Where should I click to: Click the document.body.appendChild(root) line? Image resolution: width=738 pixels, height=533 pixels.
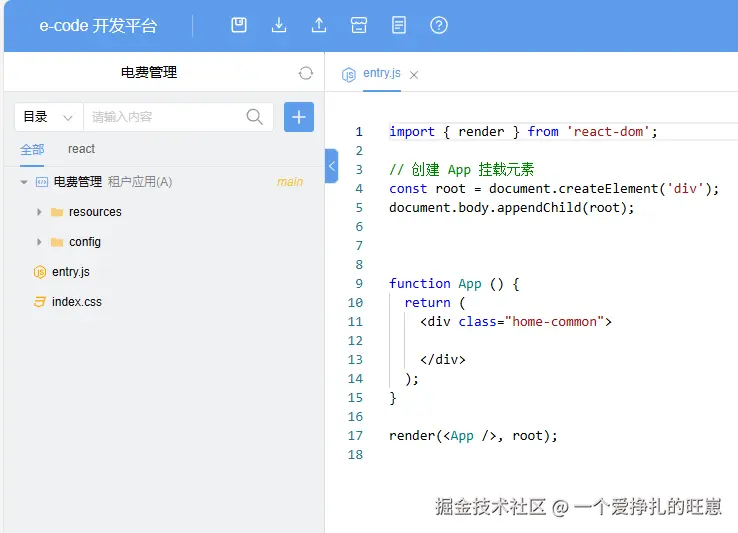click(x=512, y=208)
